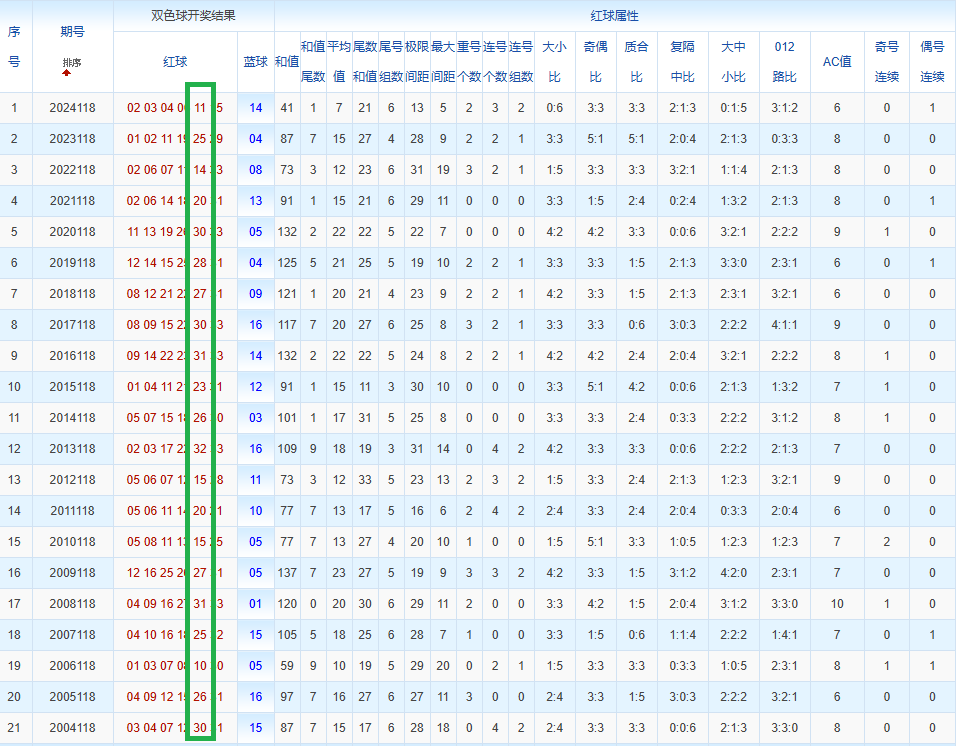Click the 偶号连续 column header
Image resolution: width=957 pixels, height=746 pixels.
point(933,62)
